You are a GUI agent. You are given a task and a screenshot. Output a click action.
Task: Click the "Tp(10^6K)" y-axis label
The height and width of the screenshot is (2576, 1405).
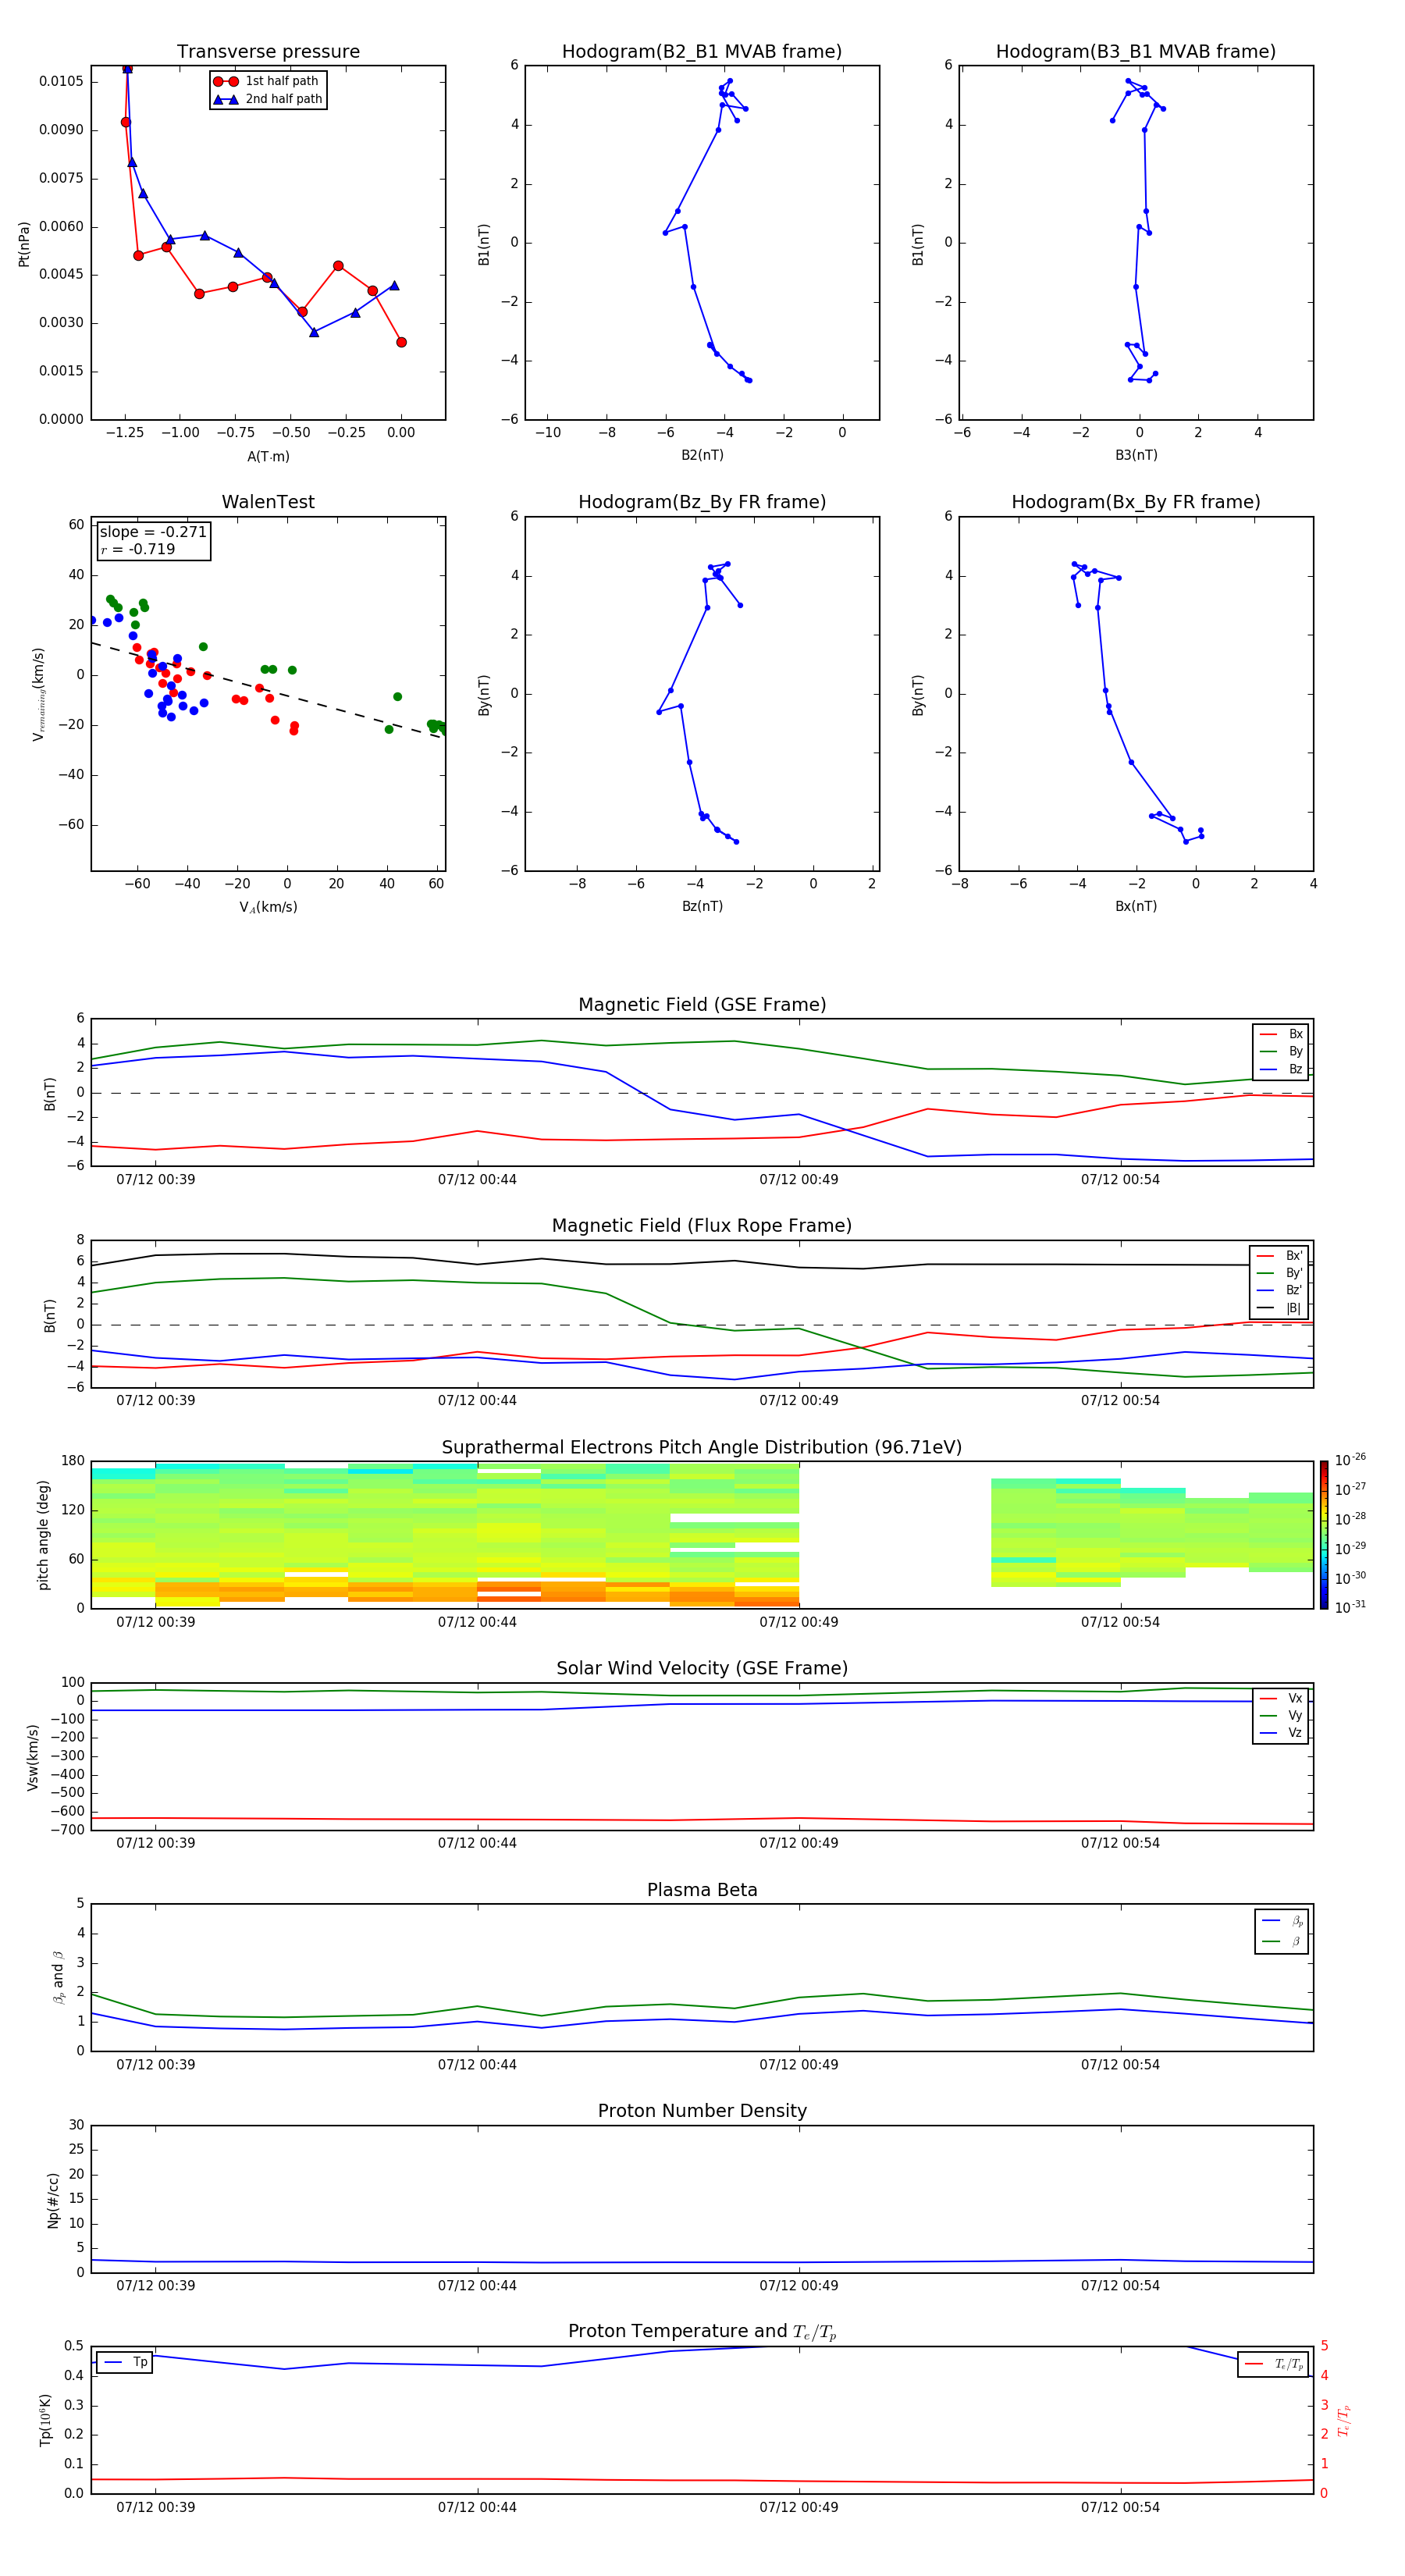click(45, 2420)
